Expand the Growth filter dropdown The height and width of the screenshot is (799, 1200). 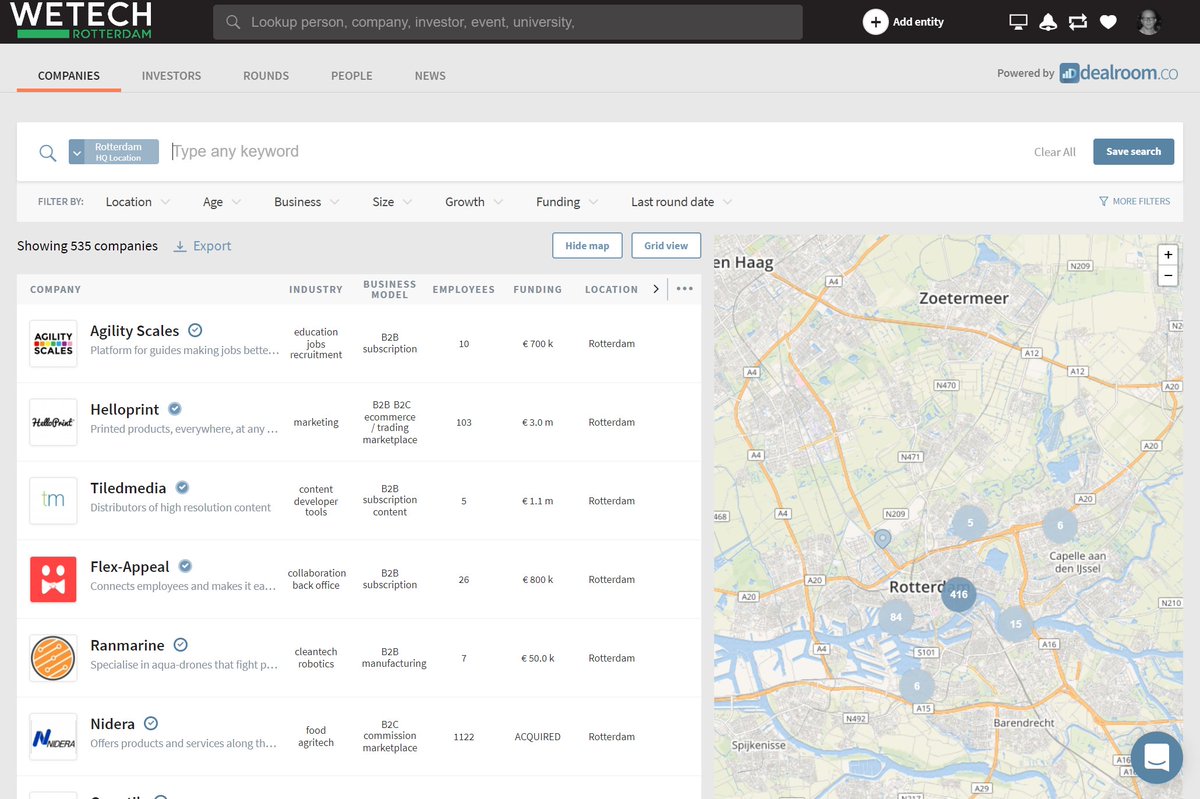474,202
